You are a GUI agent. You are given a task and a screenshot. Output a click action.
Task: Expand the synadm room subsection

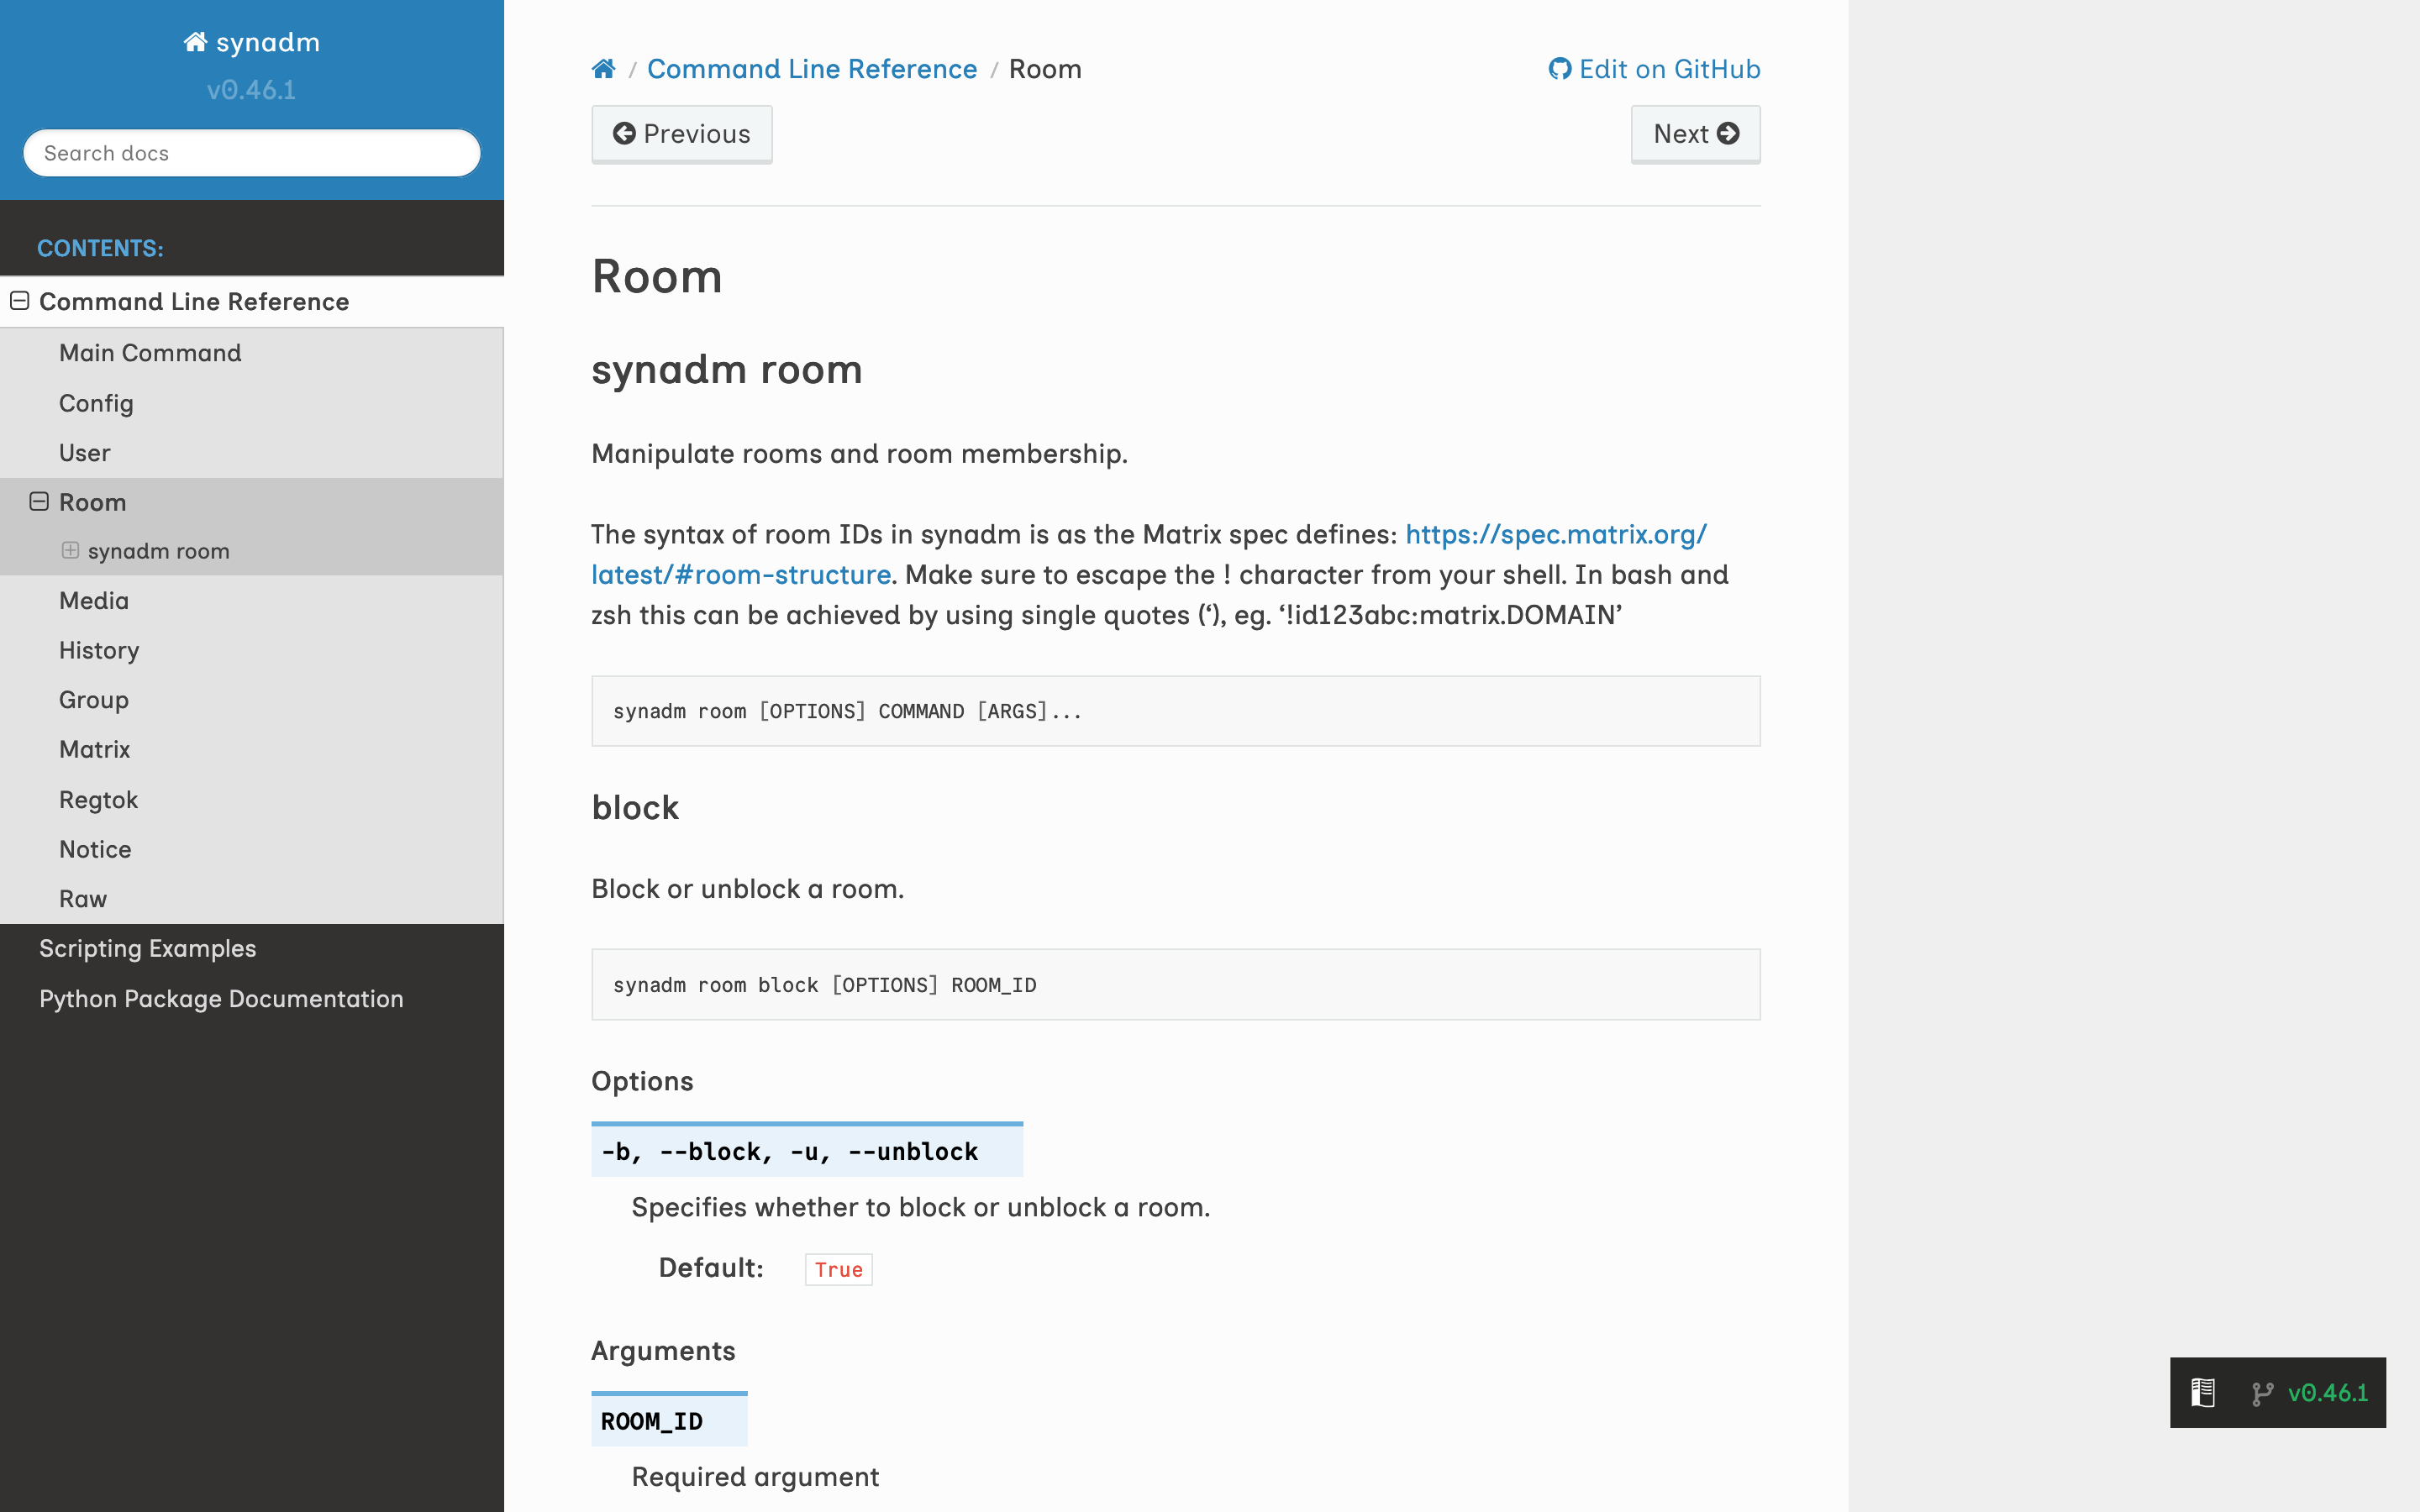tap(70, 551)
